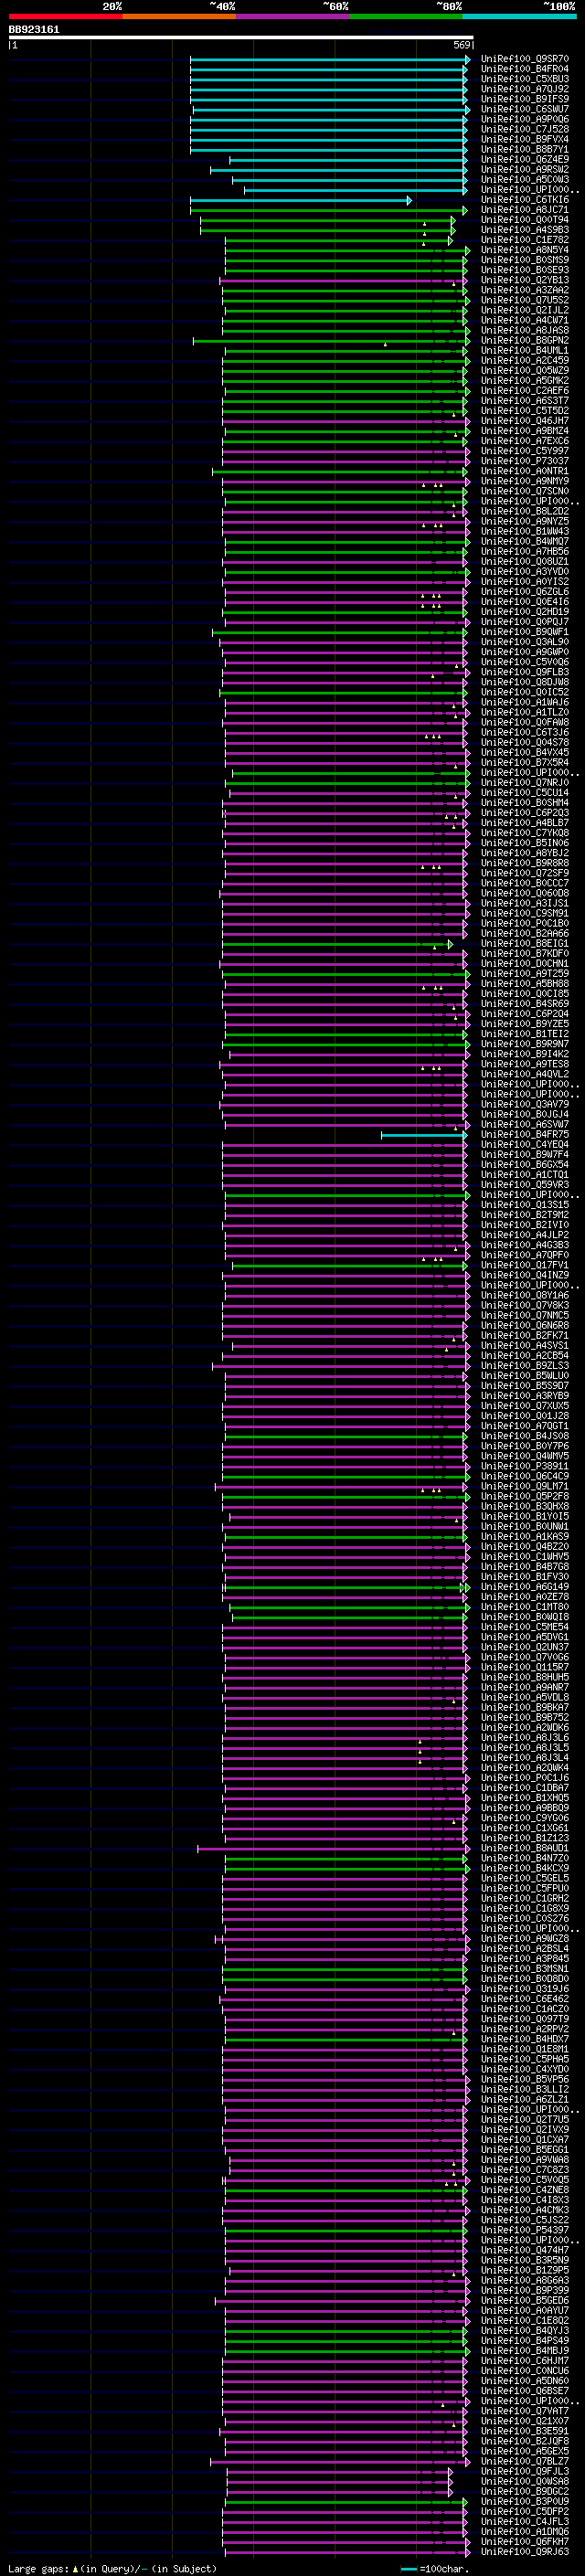This screenshot has width=585, height=2576.
Task: Select the UniRef100_B8L2D2 label
Action: [x=525, y=511]
